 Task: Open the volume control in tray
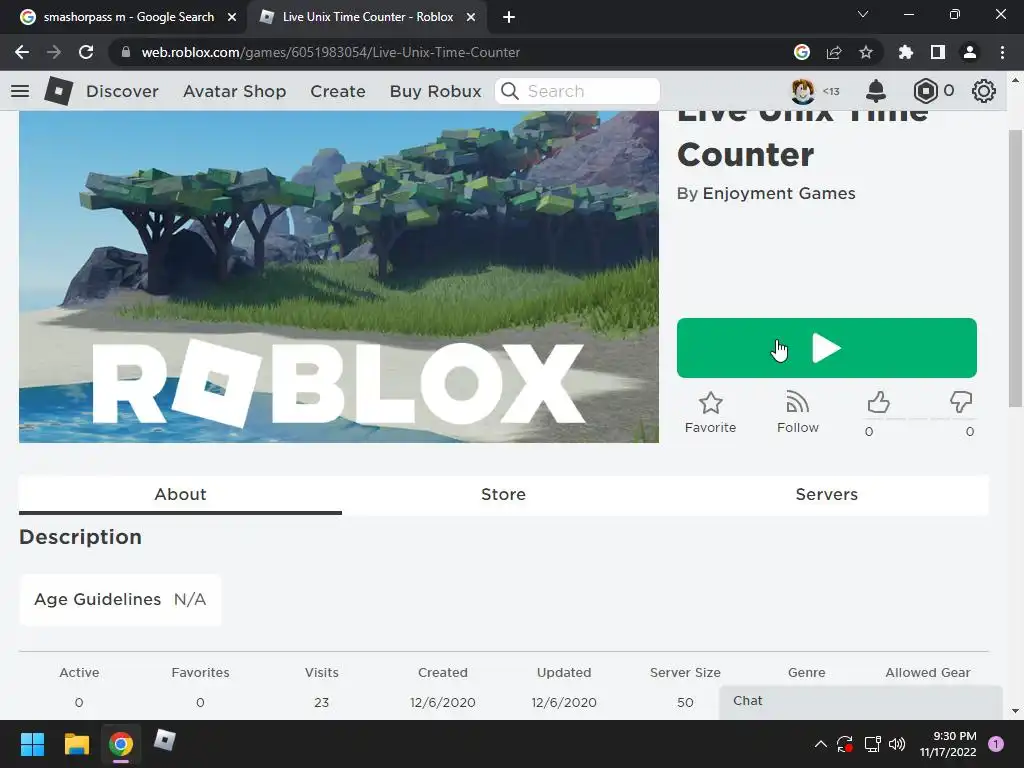click(x=897, y=744)
